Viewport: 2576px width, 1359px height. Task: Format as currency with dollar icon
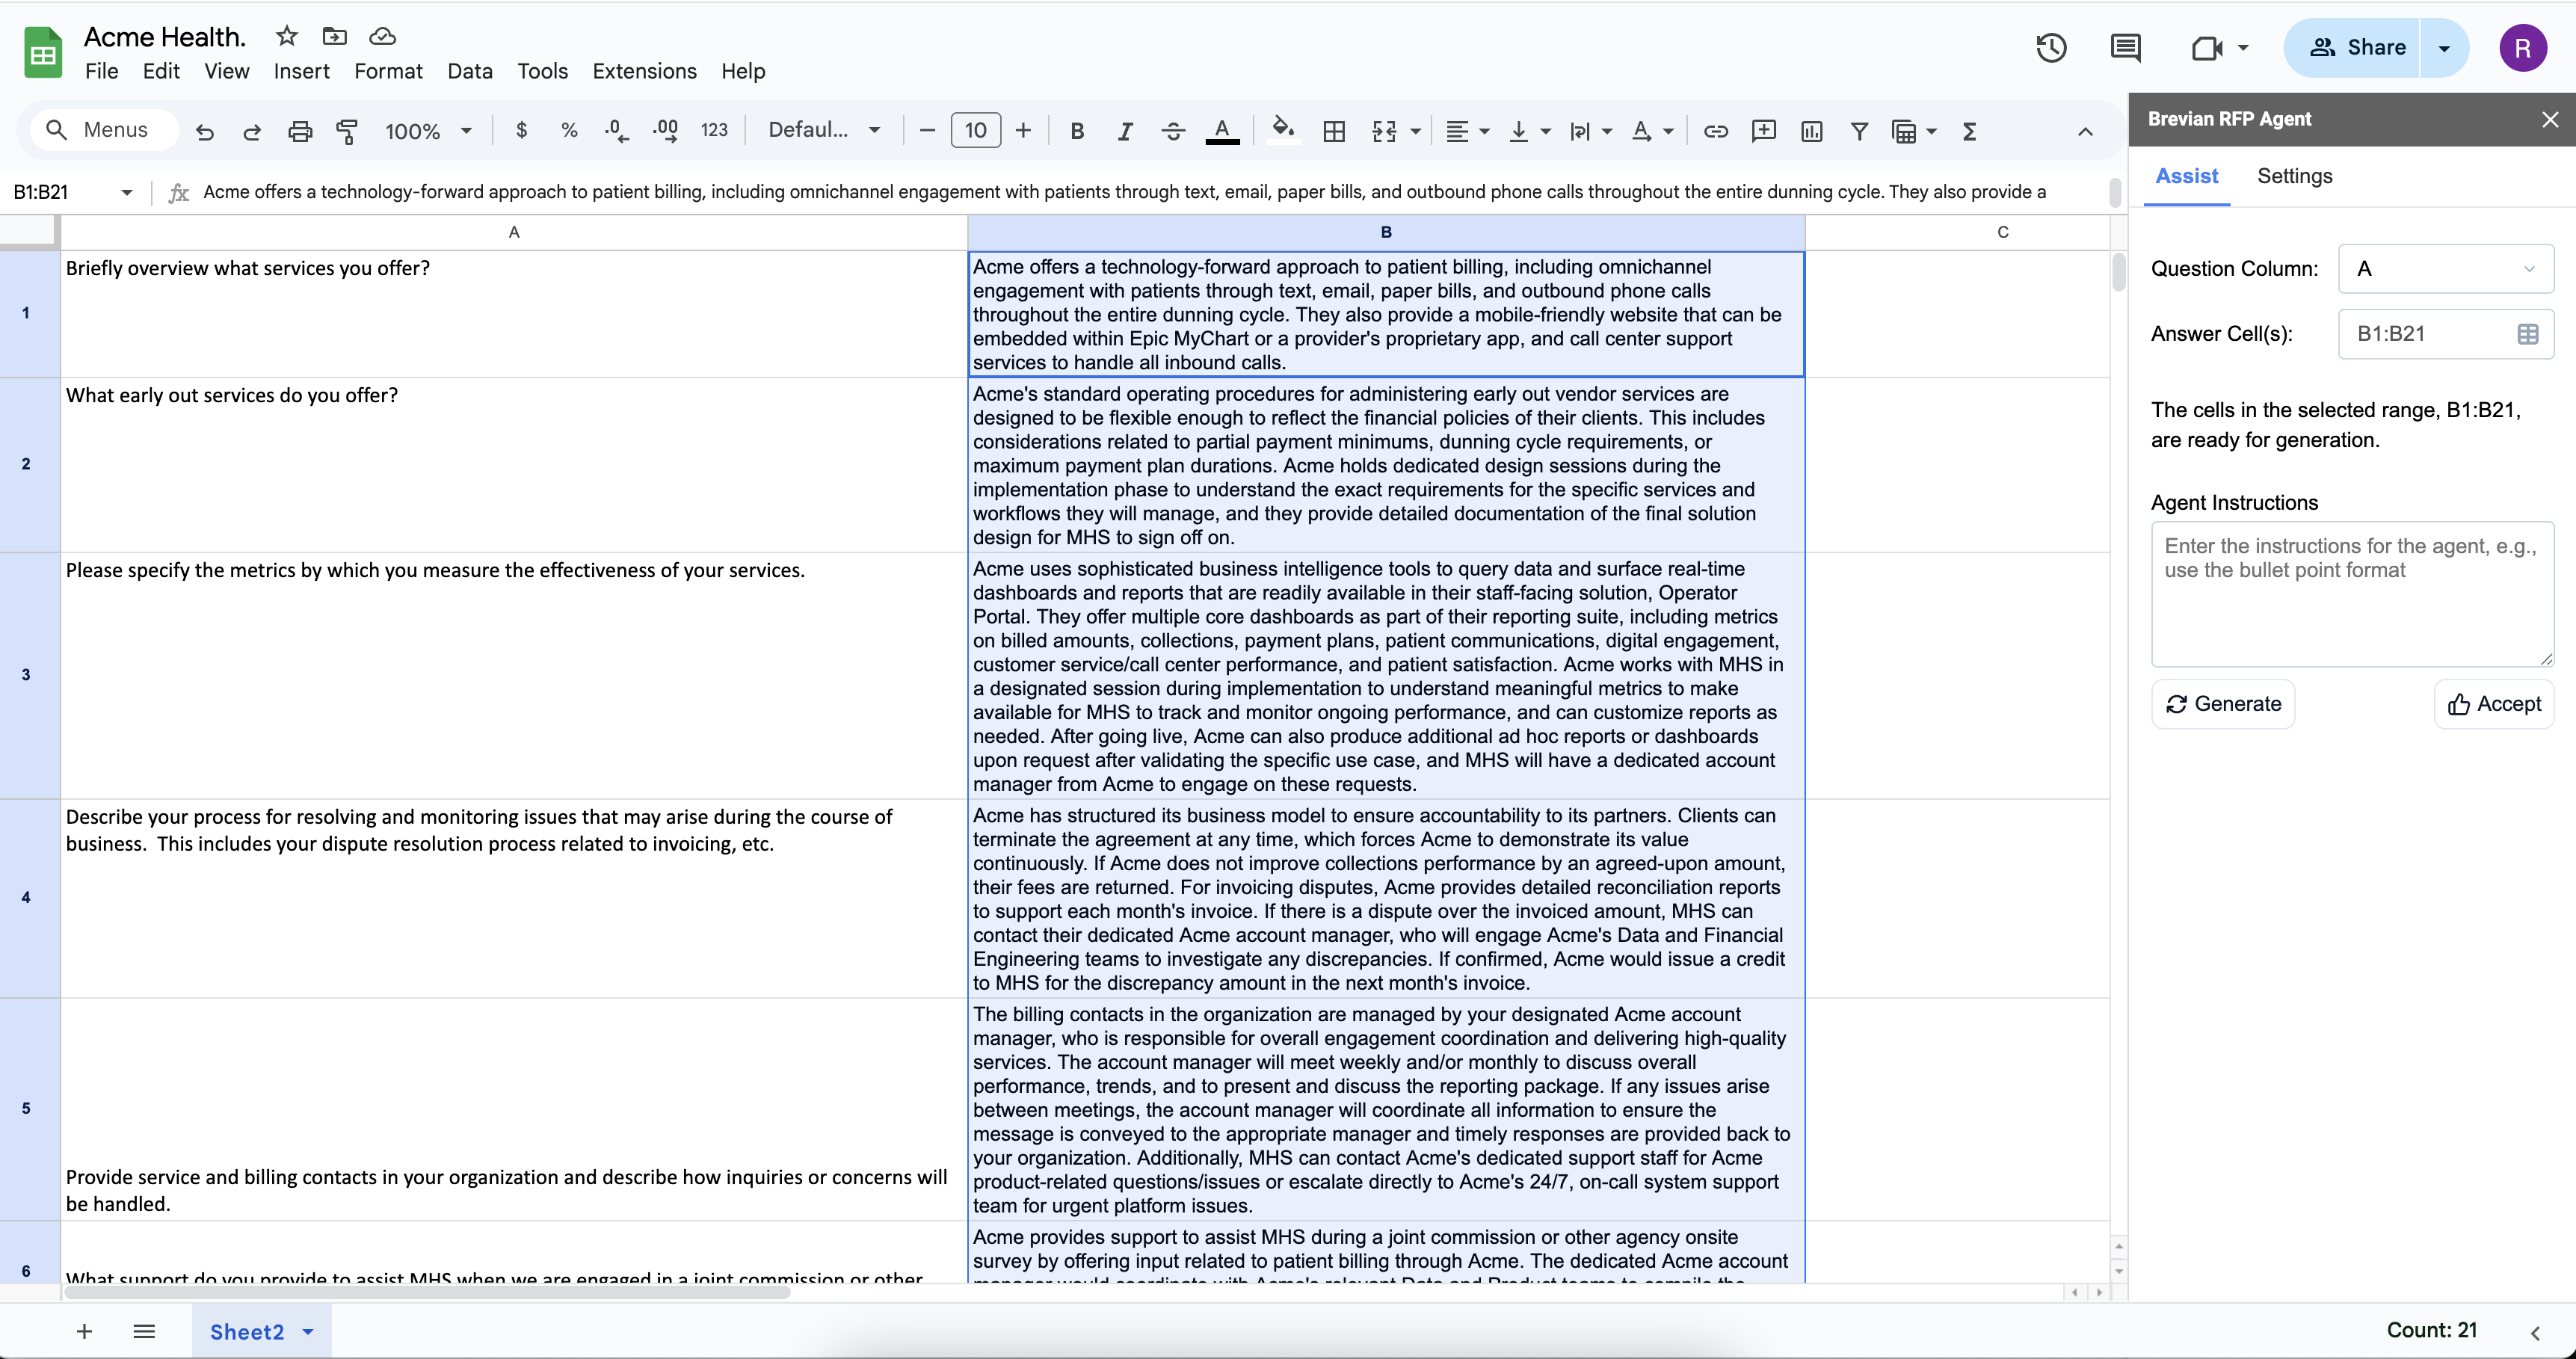[521, 130]
